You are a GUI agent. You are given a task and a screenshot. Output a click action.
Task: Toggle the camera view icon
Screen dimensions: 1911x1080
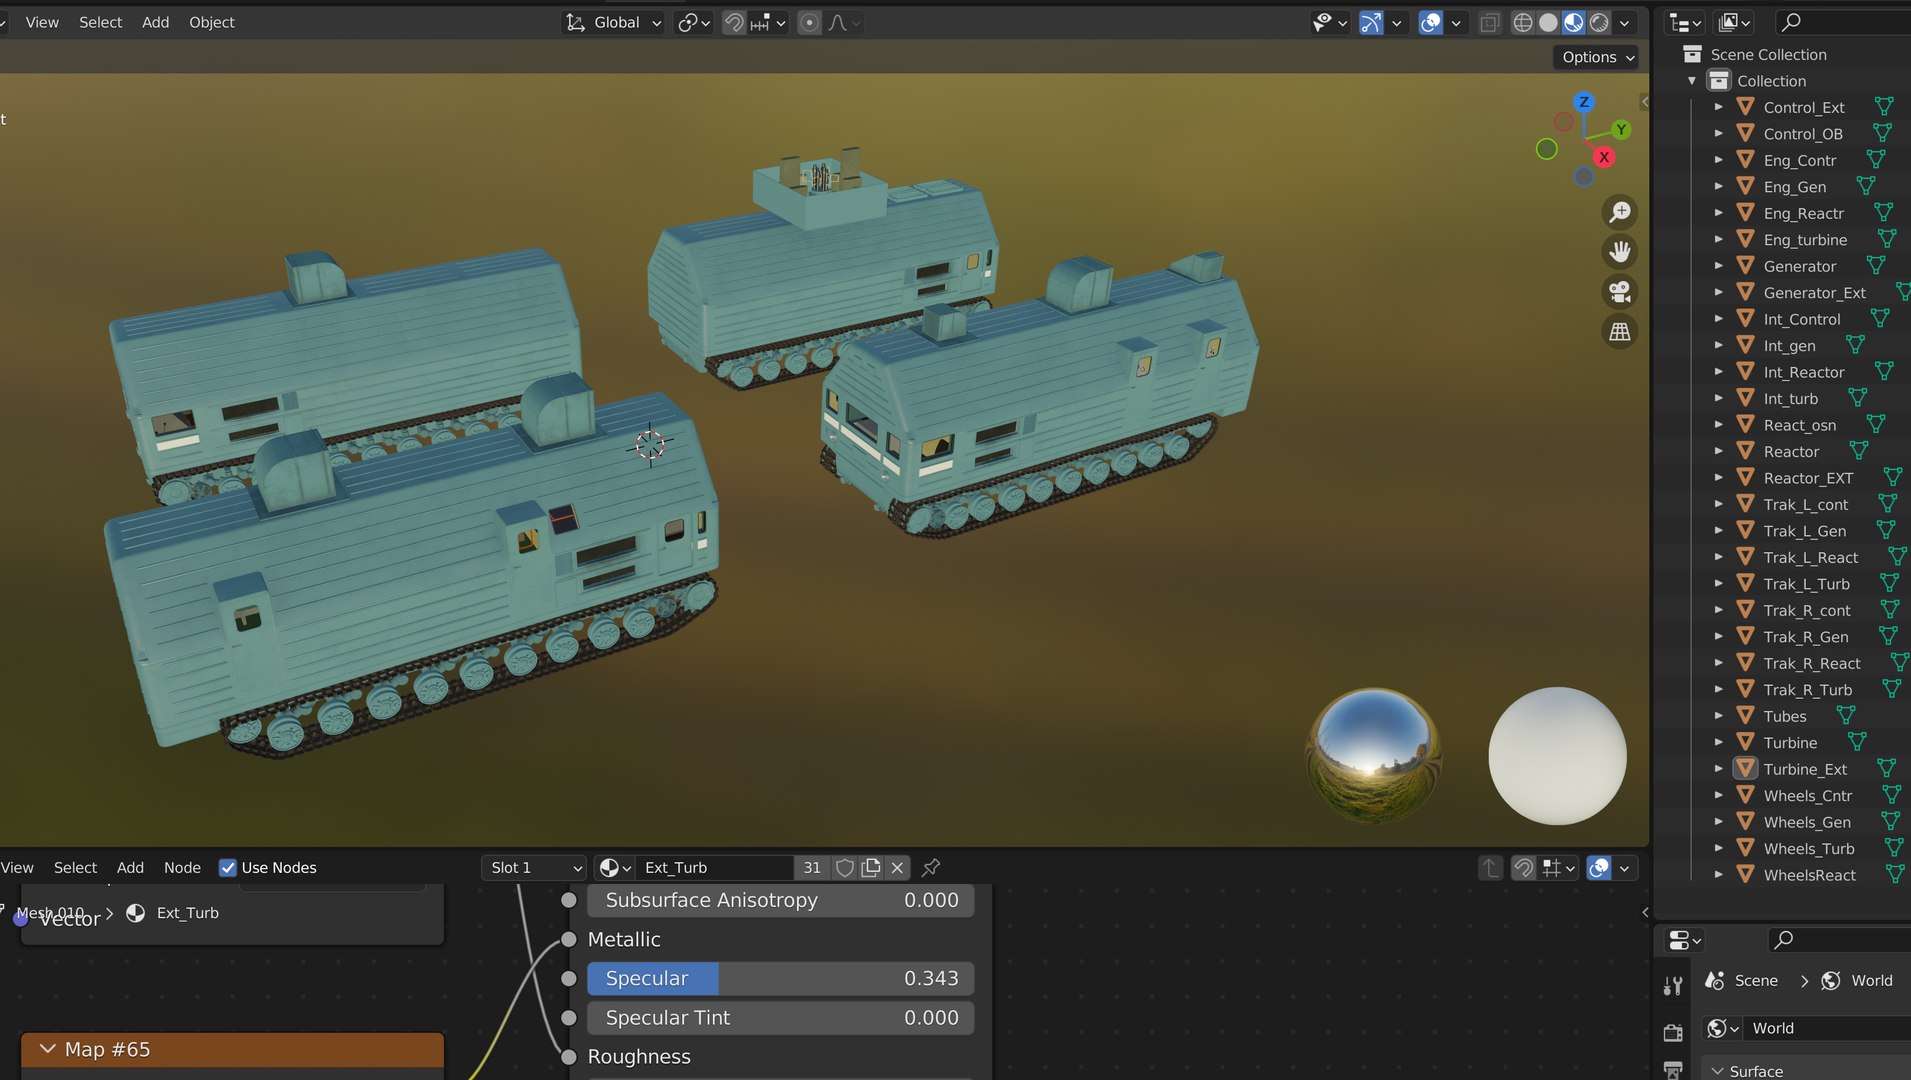[x=1620, y=292]
